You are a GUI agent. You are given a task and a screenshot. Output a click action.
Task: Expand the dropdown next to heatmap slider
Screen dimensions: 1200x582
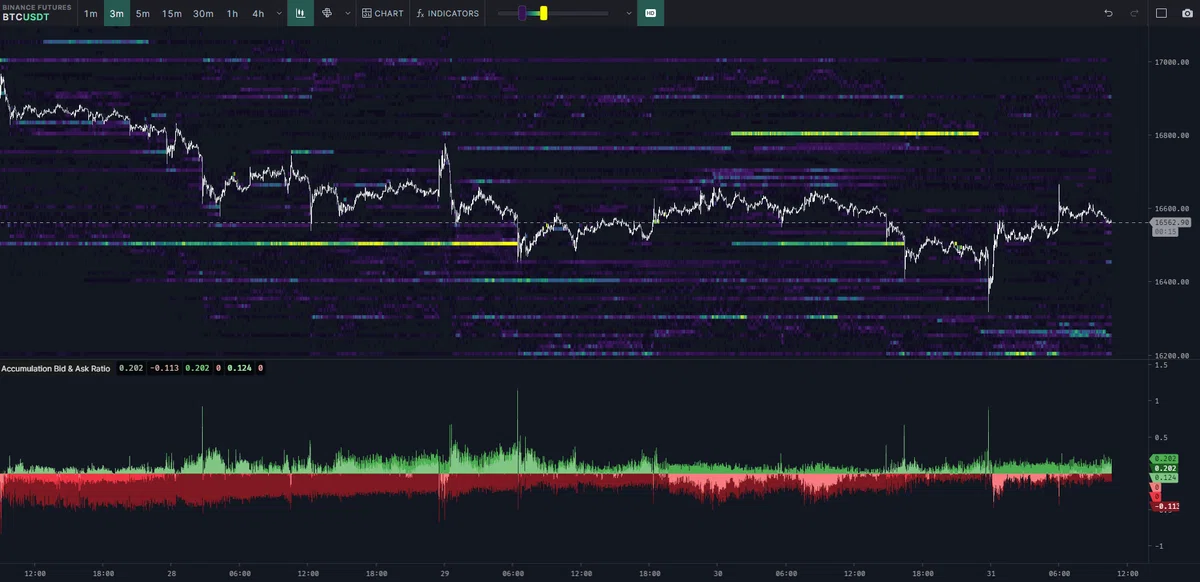(628, 14)
